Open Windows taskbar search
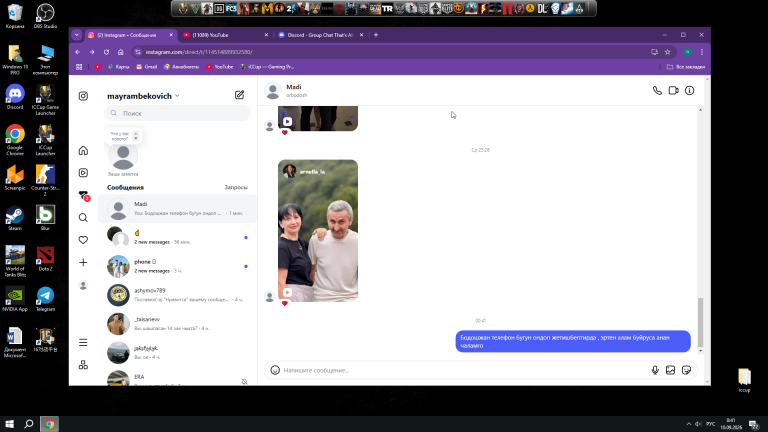 [x=29, y=424]
